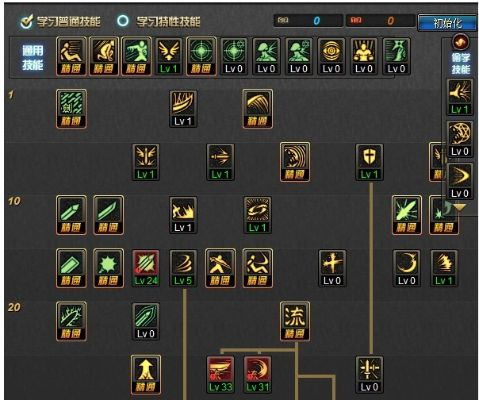Select the 学习特性技能 radio option
Image resolution: width=479 pixels, height=400 pixels.
123,21
